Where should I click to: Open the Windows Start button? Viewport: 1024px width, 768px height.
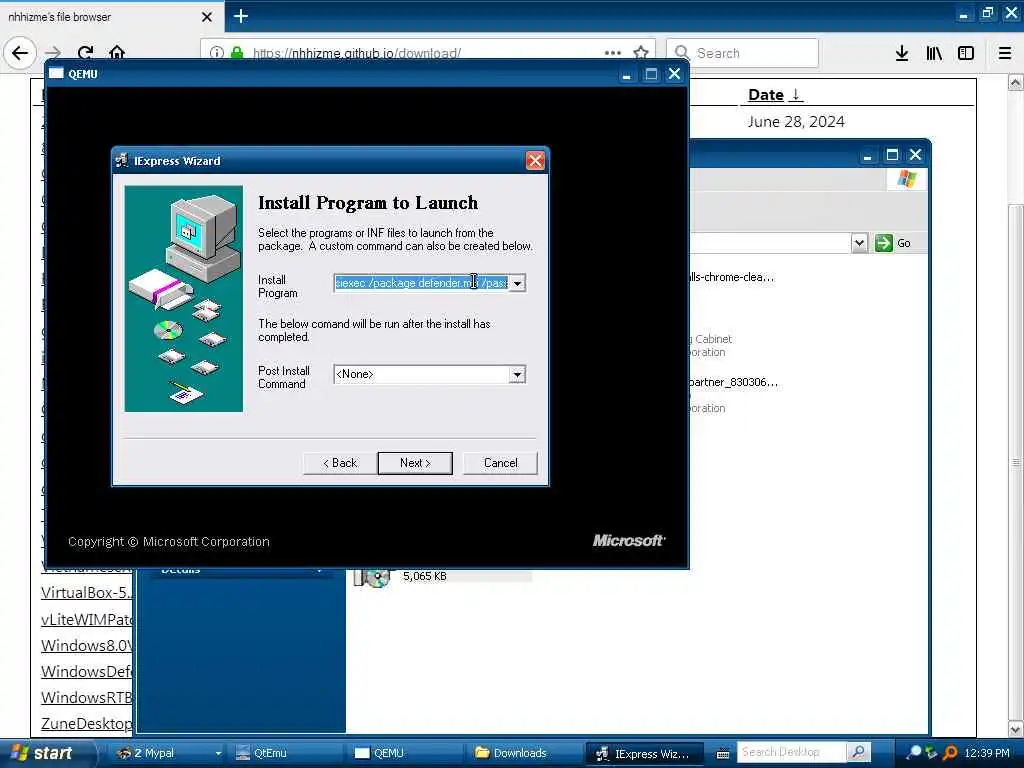pyautogui.click(x=43, y=753)
